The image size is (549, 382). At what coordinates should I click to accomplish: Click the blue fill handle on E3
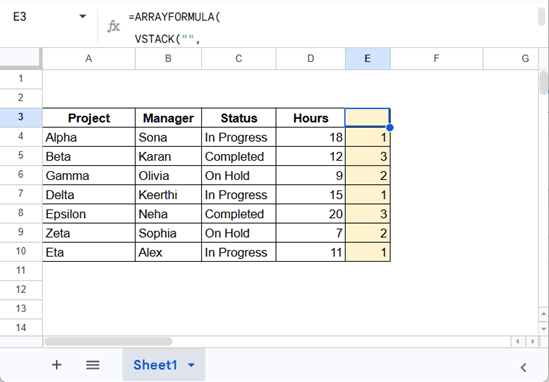coord(389,127)
